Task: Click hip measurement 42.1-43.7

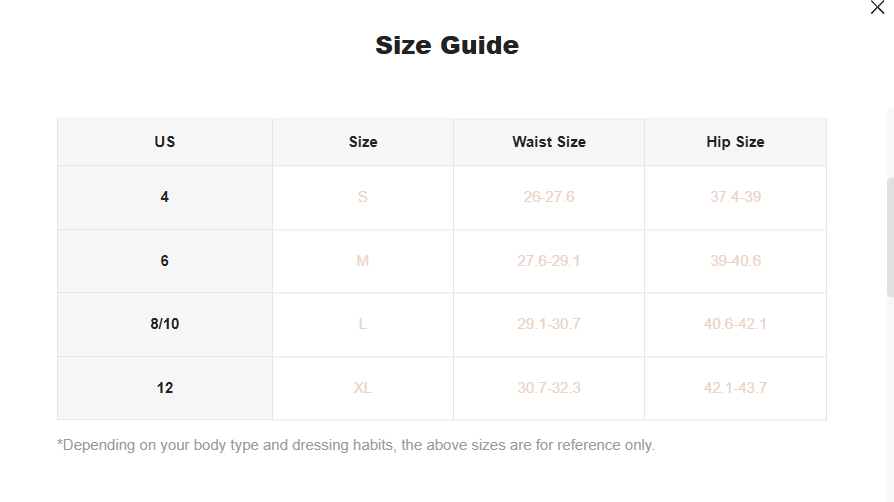Action: pyautogui.click(x=735, y=388)
